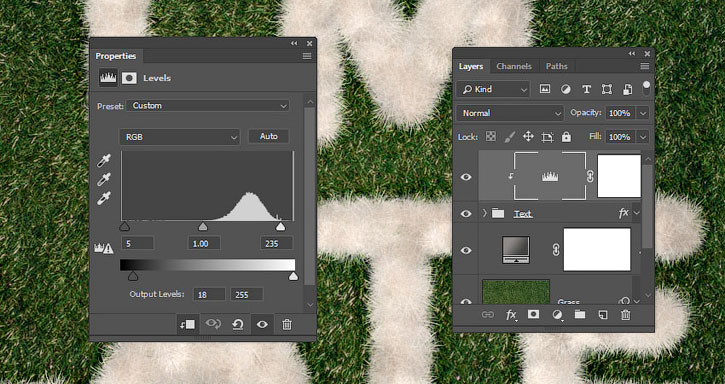Screen dimensions: 725x384
Task: Enable the Lock all padlock icon
Action: [x=566, y=137]
